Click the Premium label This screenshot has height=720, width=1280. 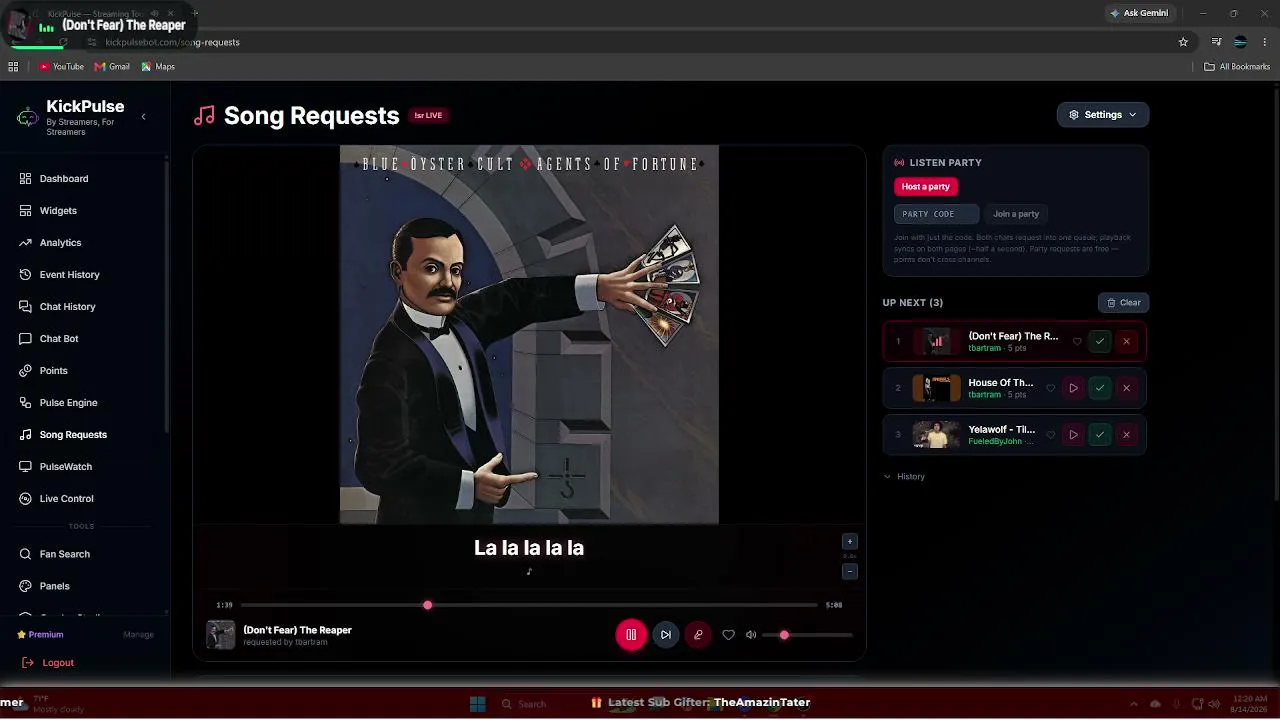[x=46, y=635]
